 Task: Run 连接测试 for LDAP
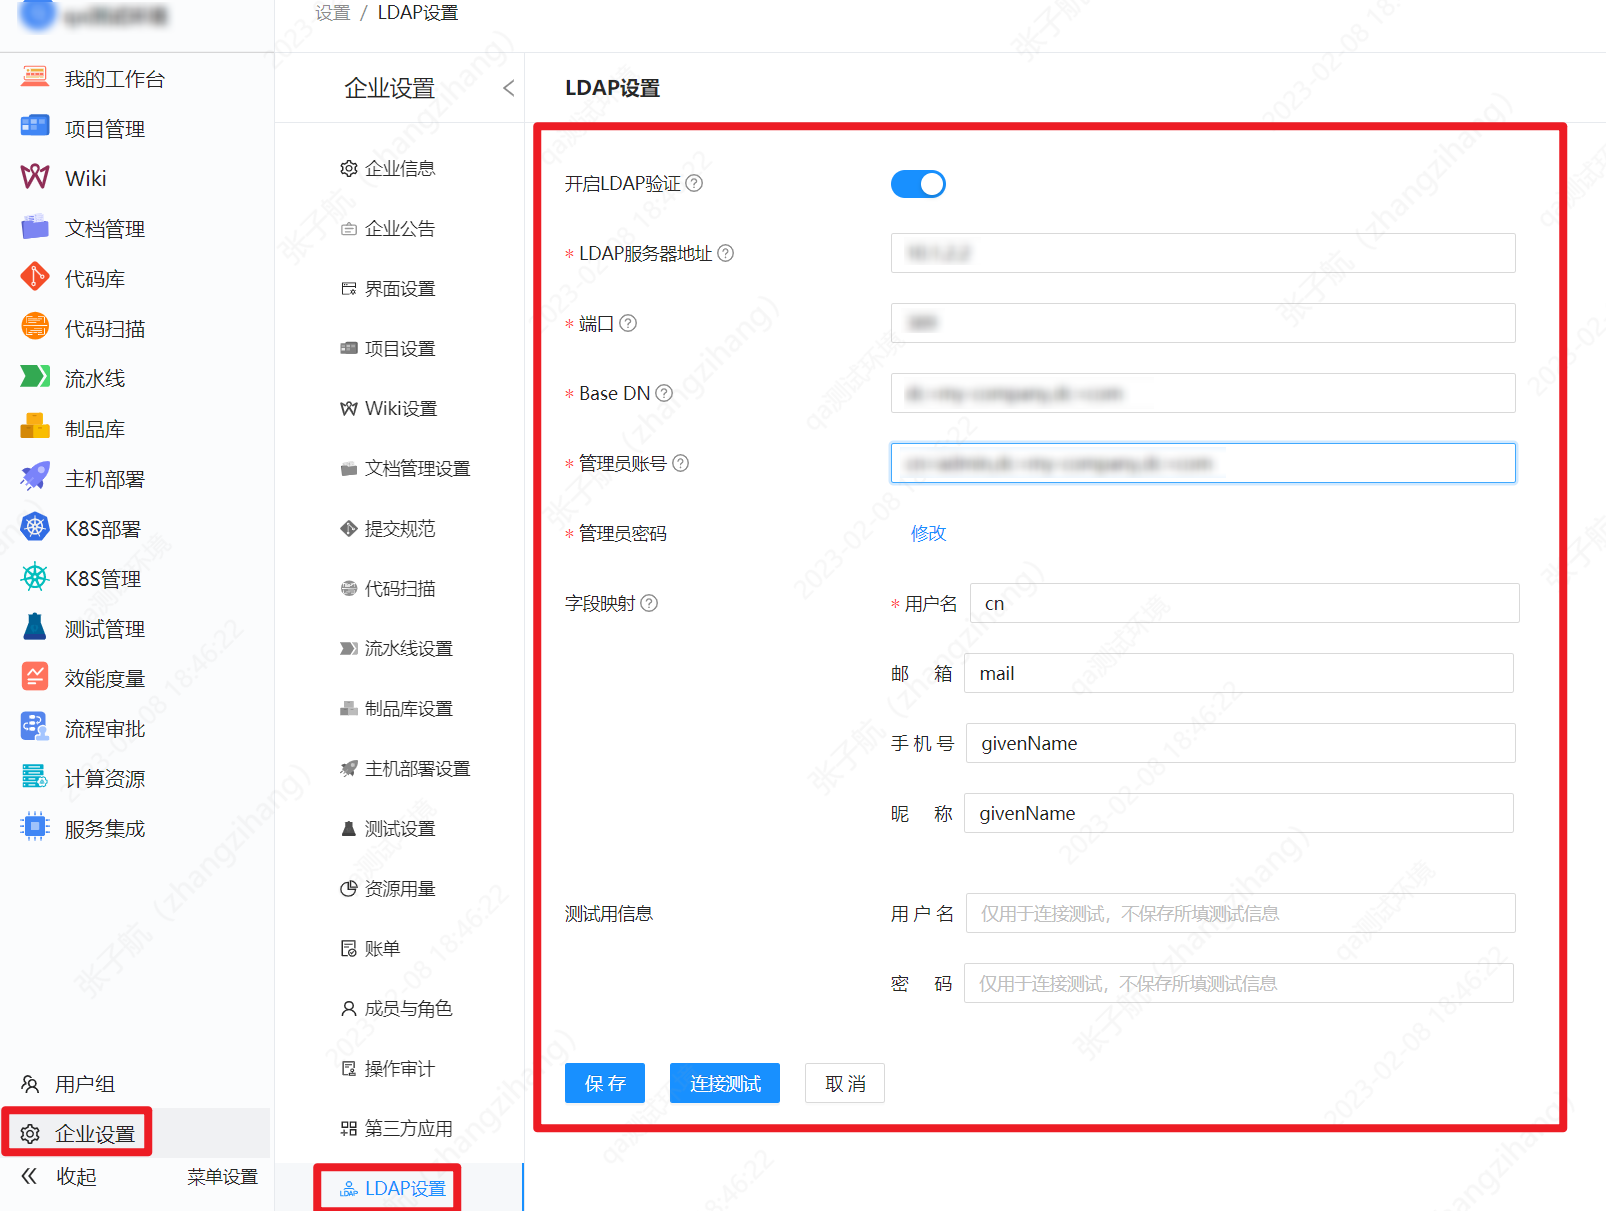724,1083
